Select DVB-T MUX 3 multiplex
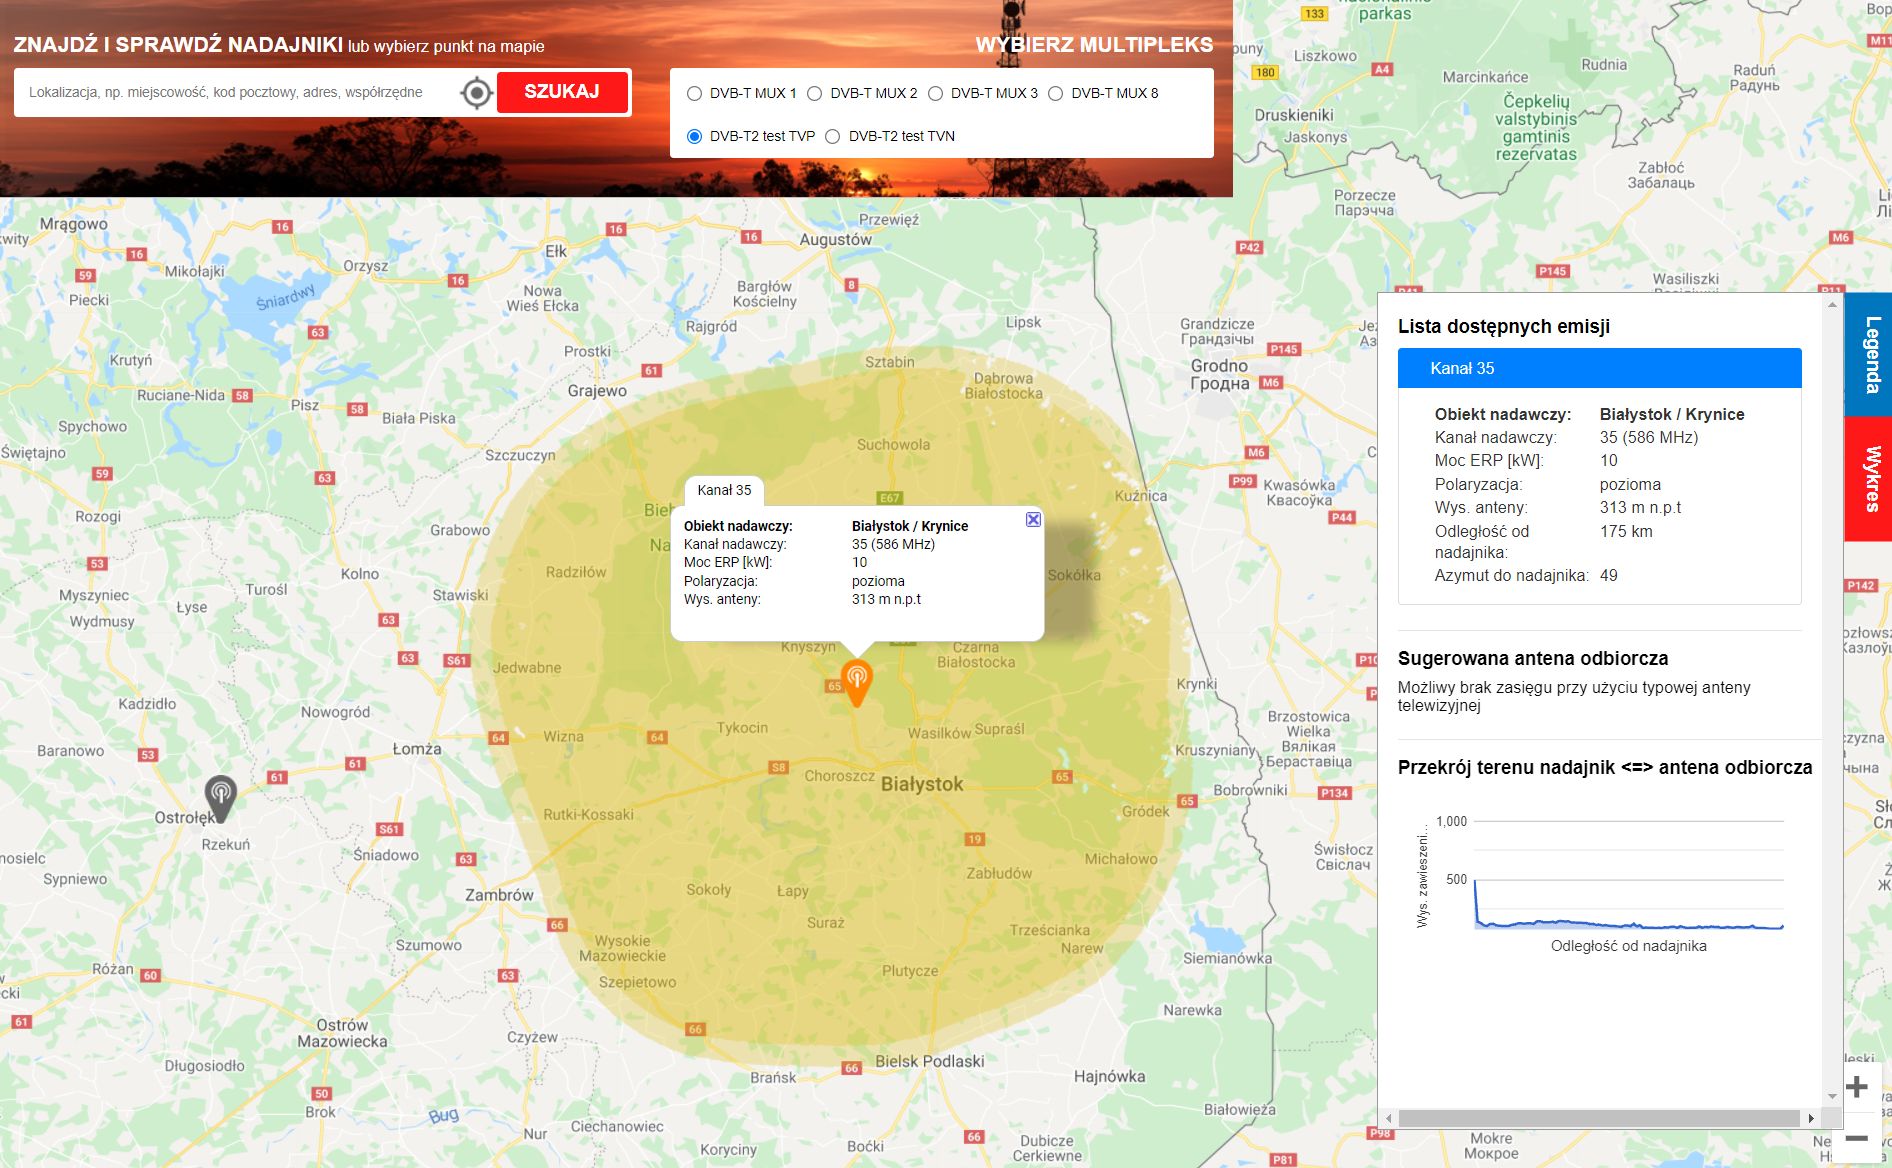This screenshot has height=1168, width=1892. 935,92
